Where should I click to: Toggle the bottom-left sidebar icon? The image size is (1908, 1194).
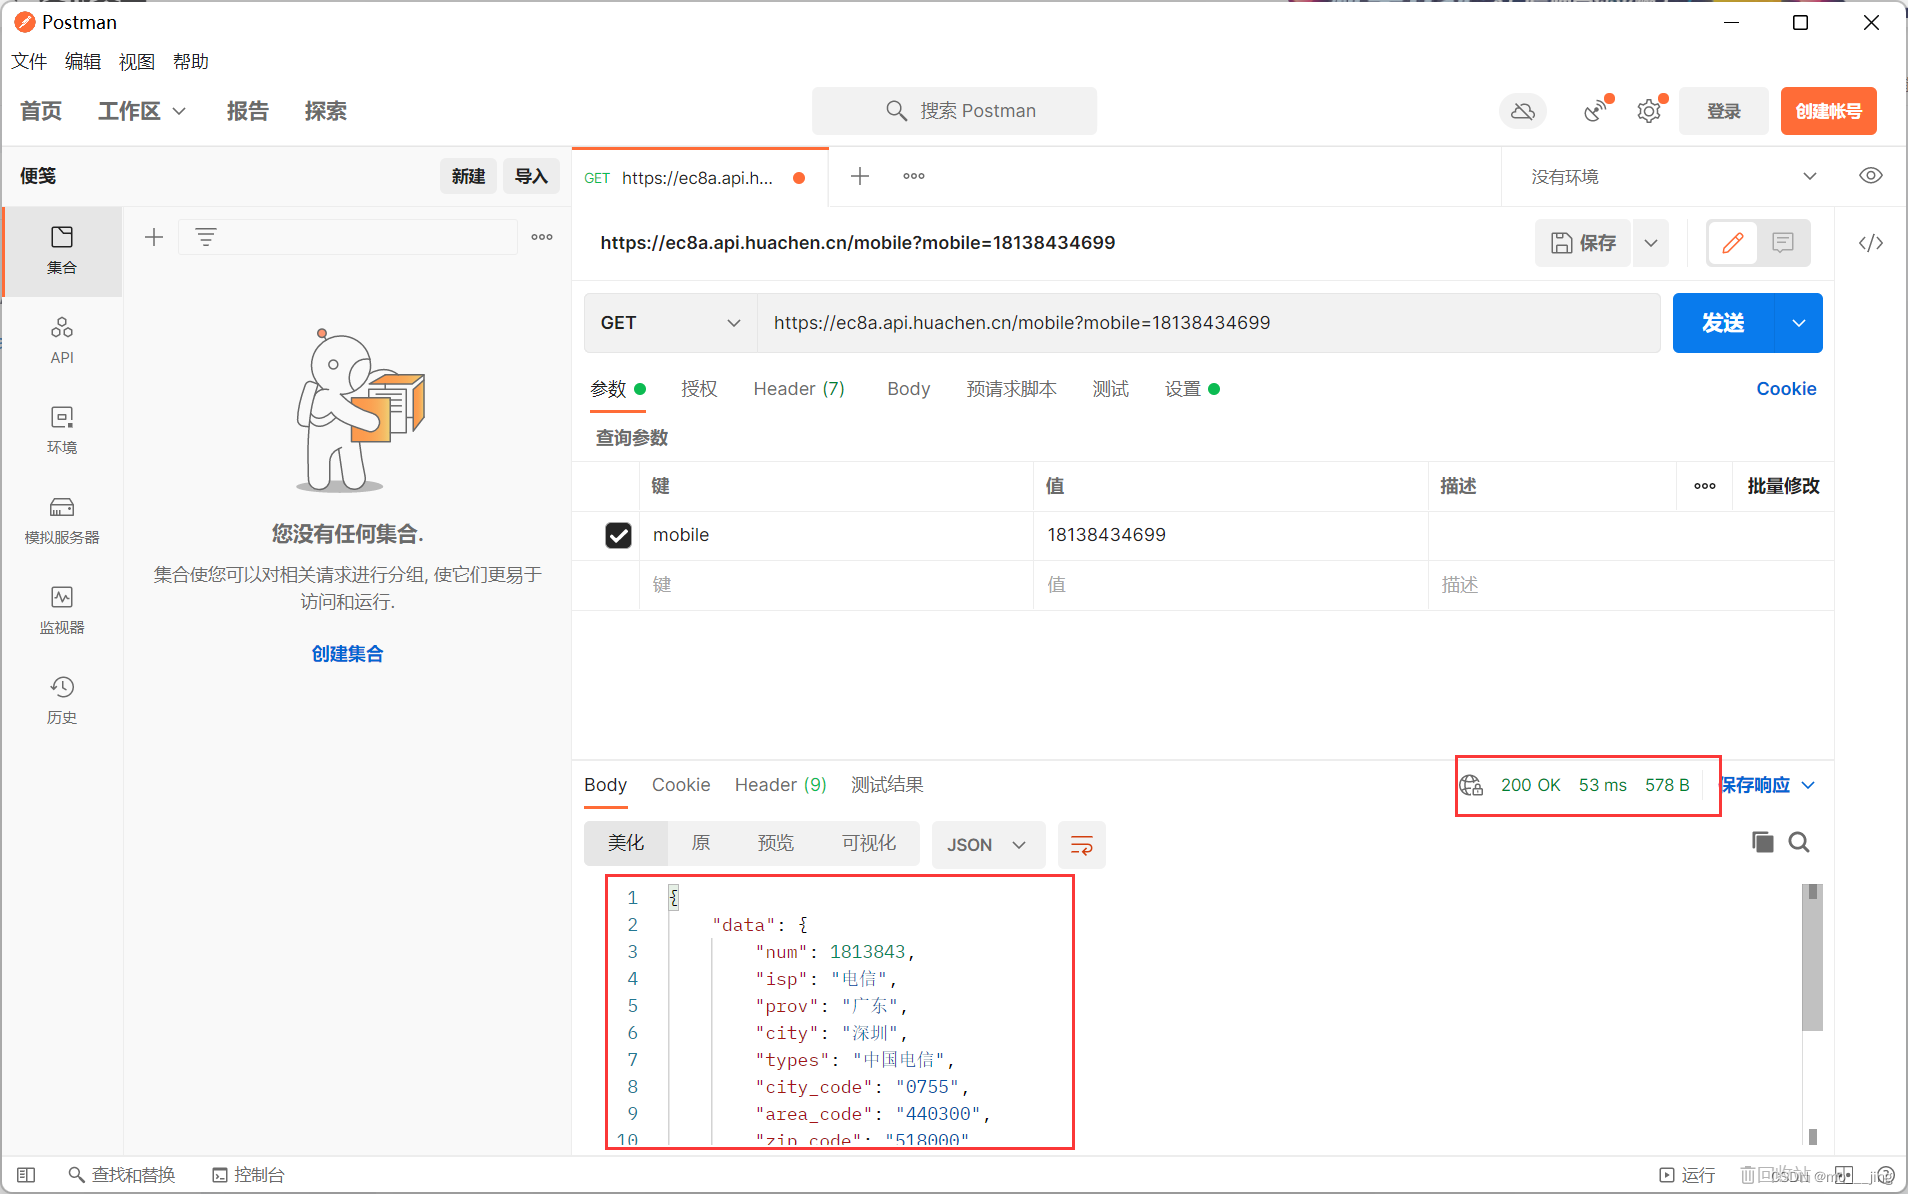coord(27,1175)
